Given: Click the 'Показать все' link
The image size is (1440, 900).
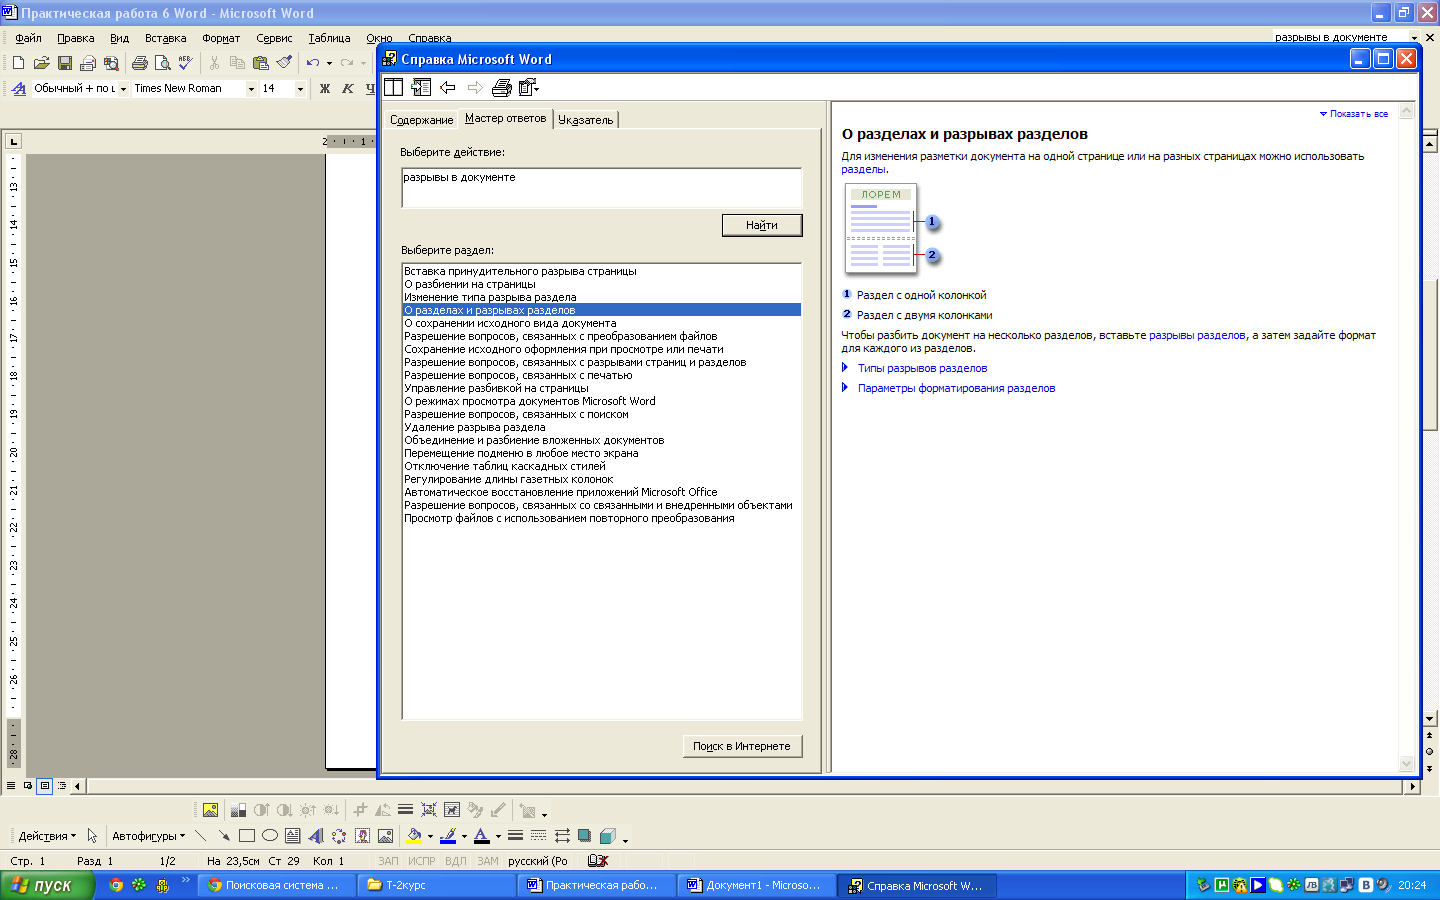Looking at the screenshot, I should click(x=1354, y=114).
